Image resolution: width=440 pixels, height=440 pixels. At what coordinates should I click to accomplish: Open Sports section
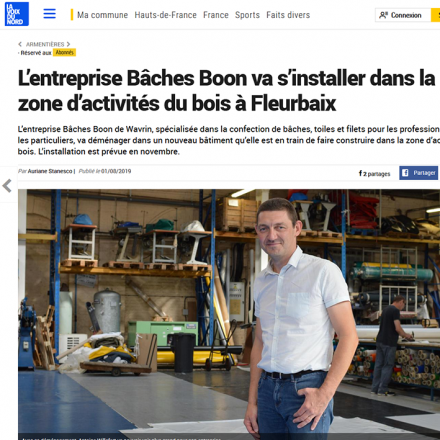pos(247,15)
